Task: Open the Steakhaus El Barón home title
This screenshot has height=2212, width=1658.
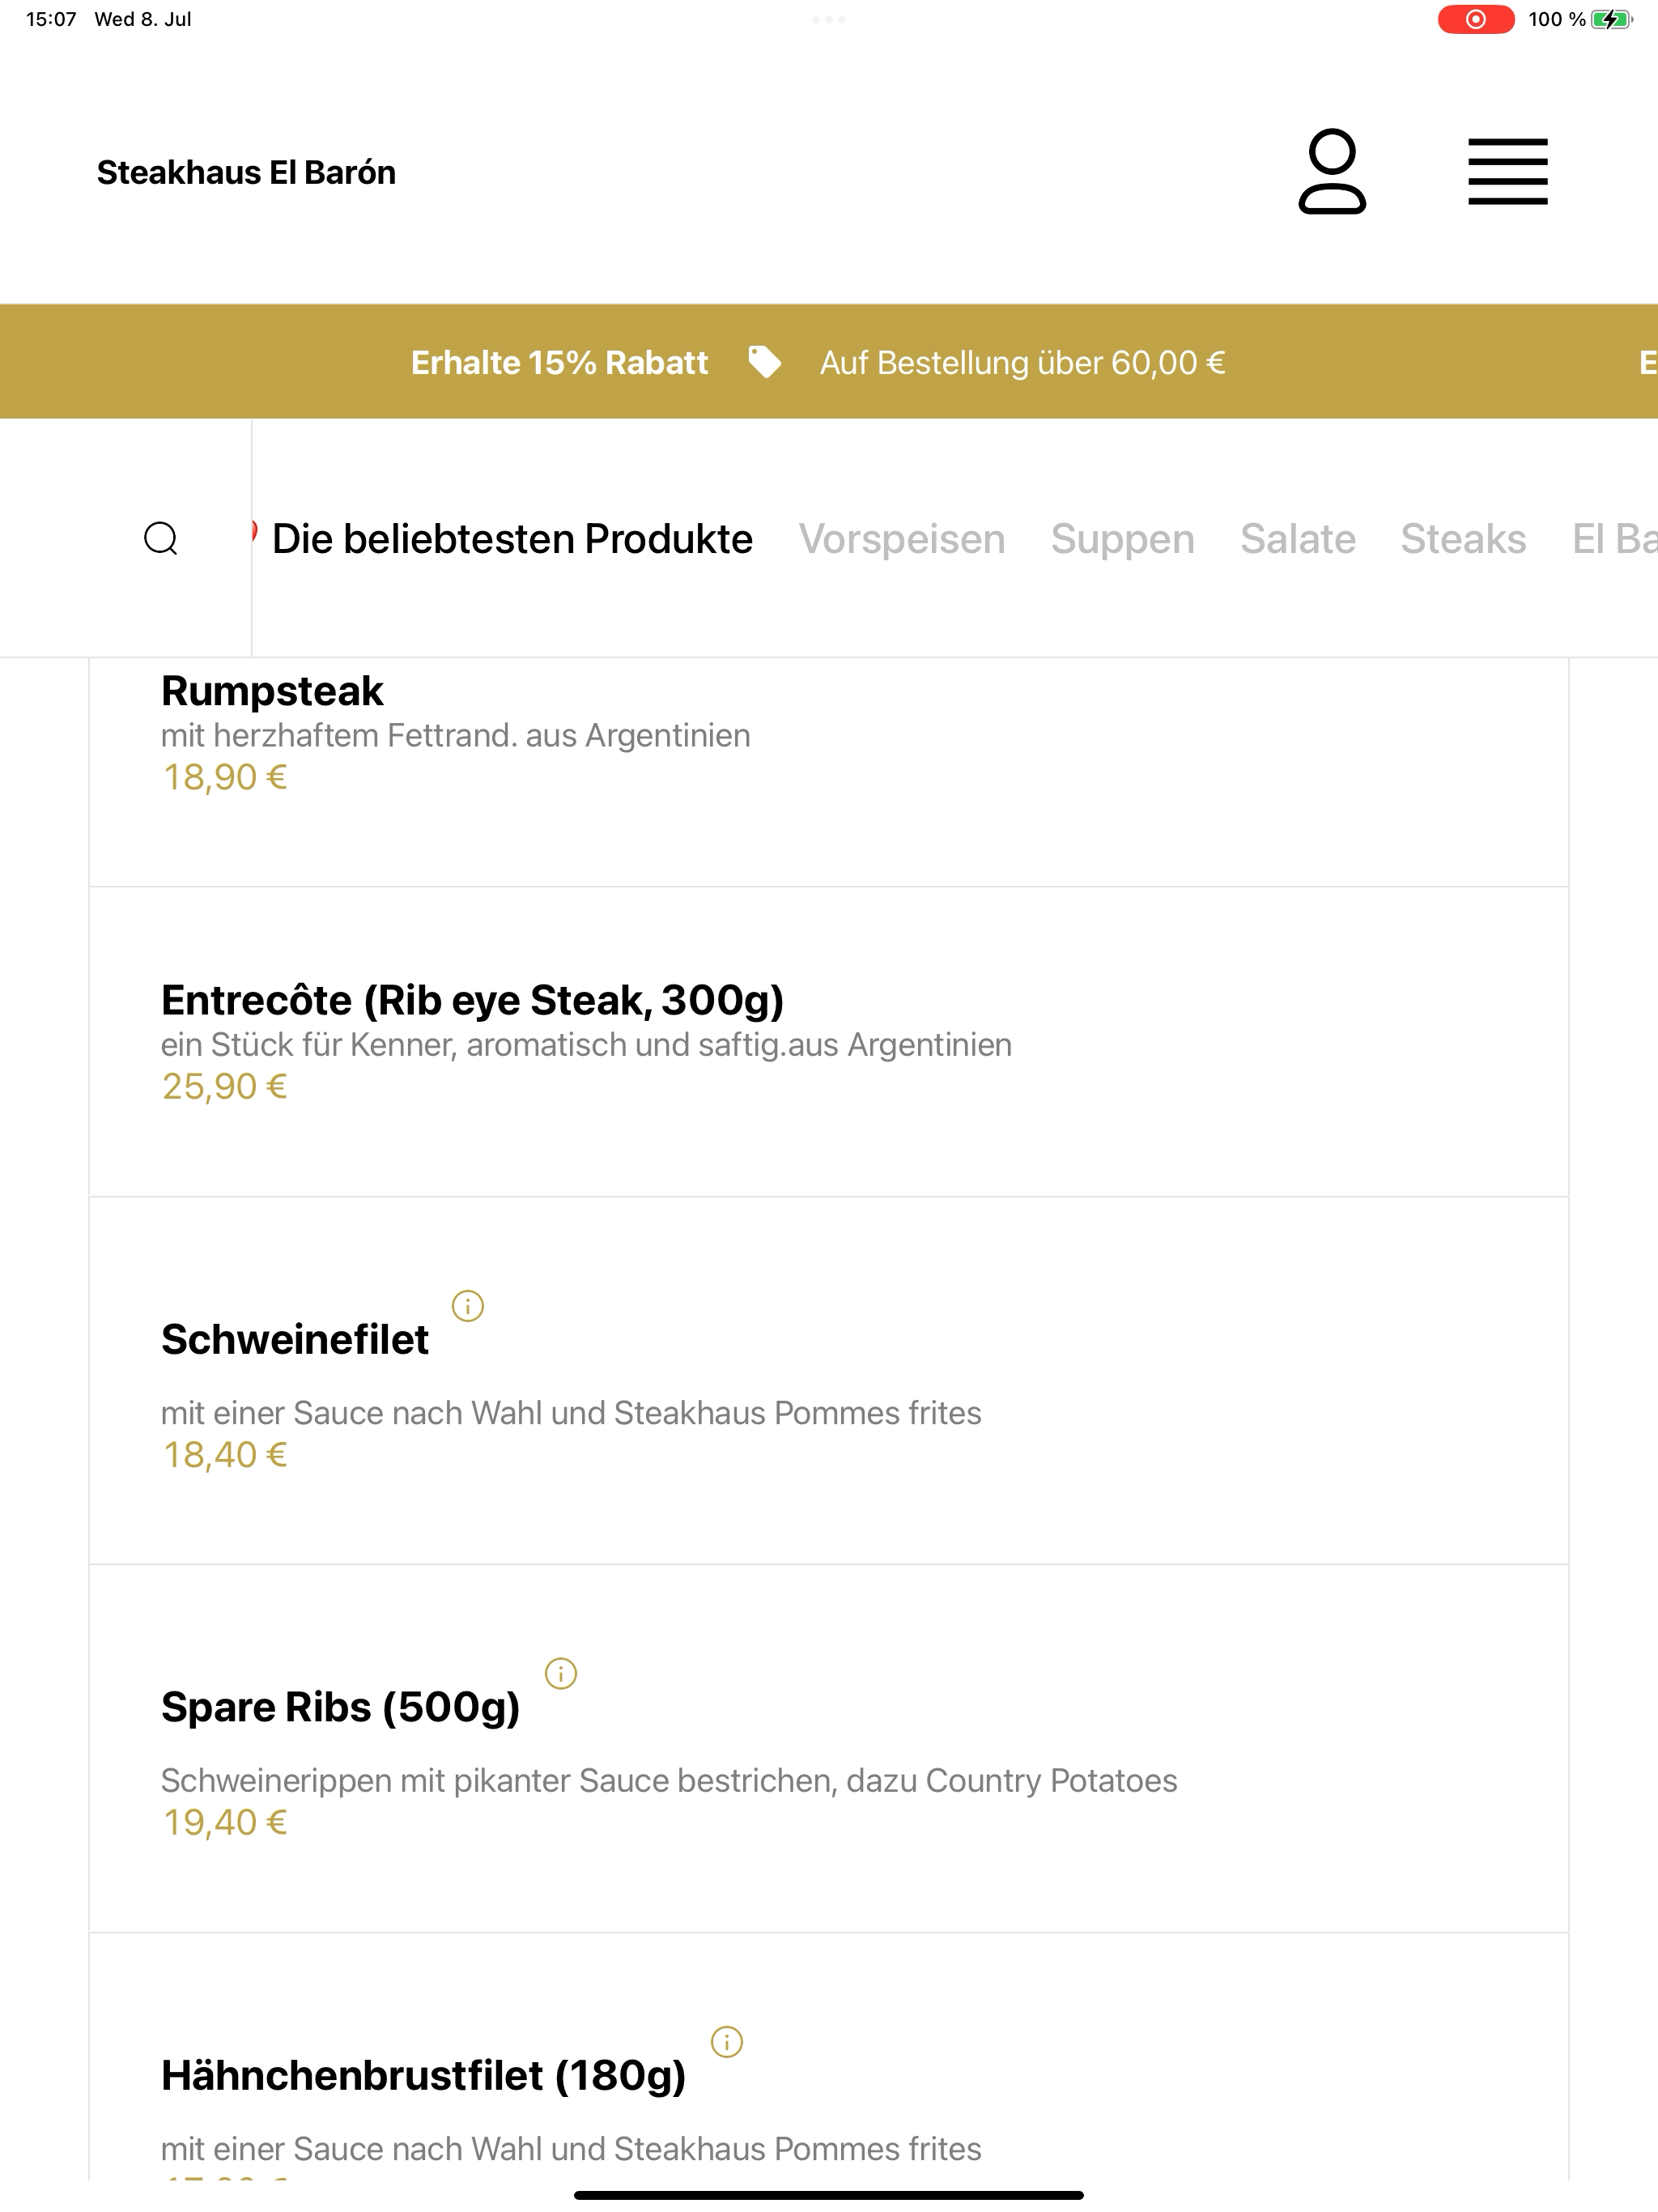Action: (246, 172)
